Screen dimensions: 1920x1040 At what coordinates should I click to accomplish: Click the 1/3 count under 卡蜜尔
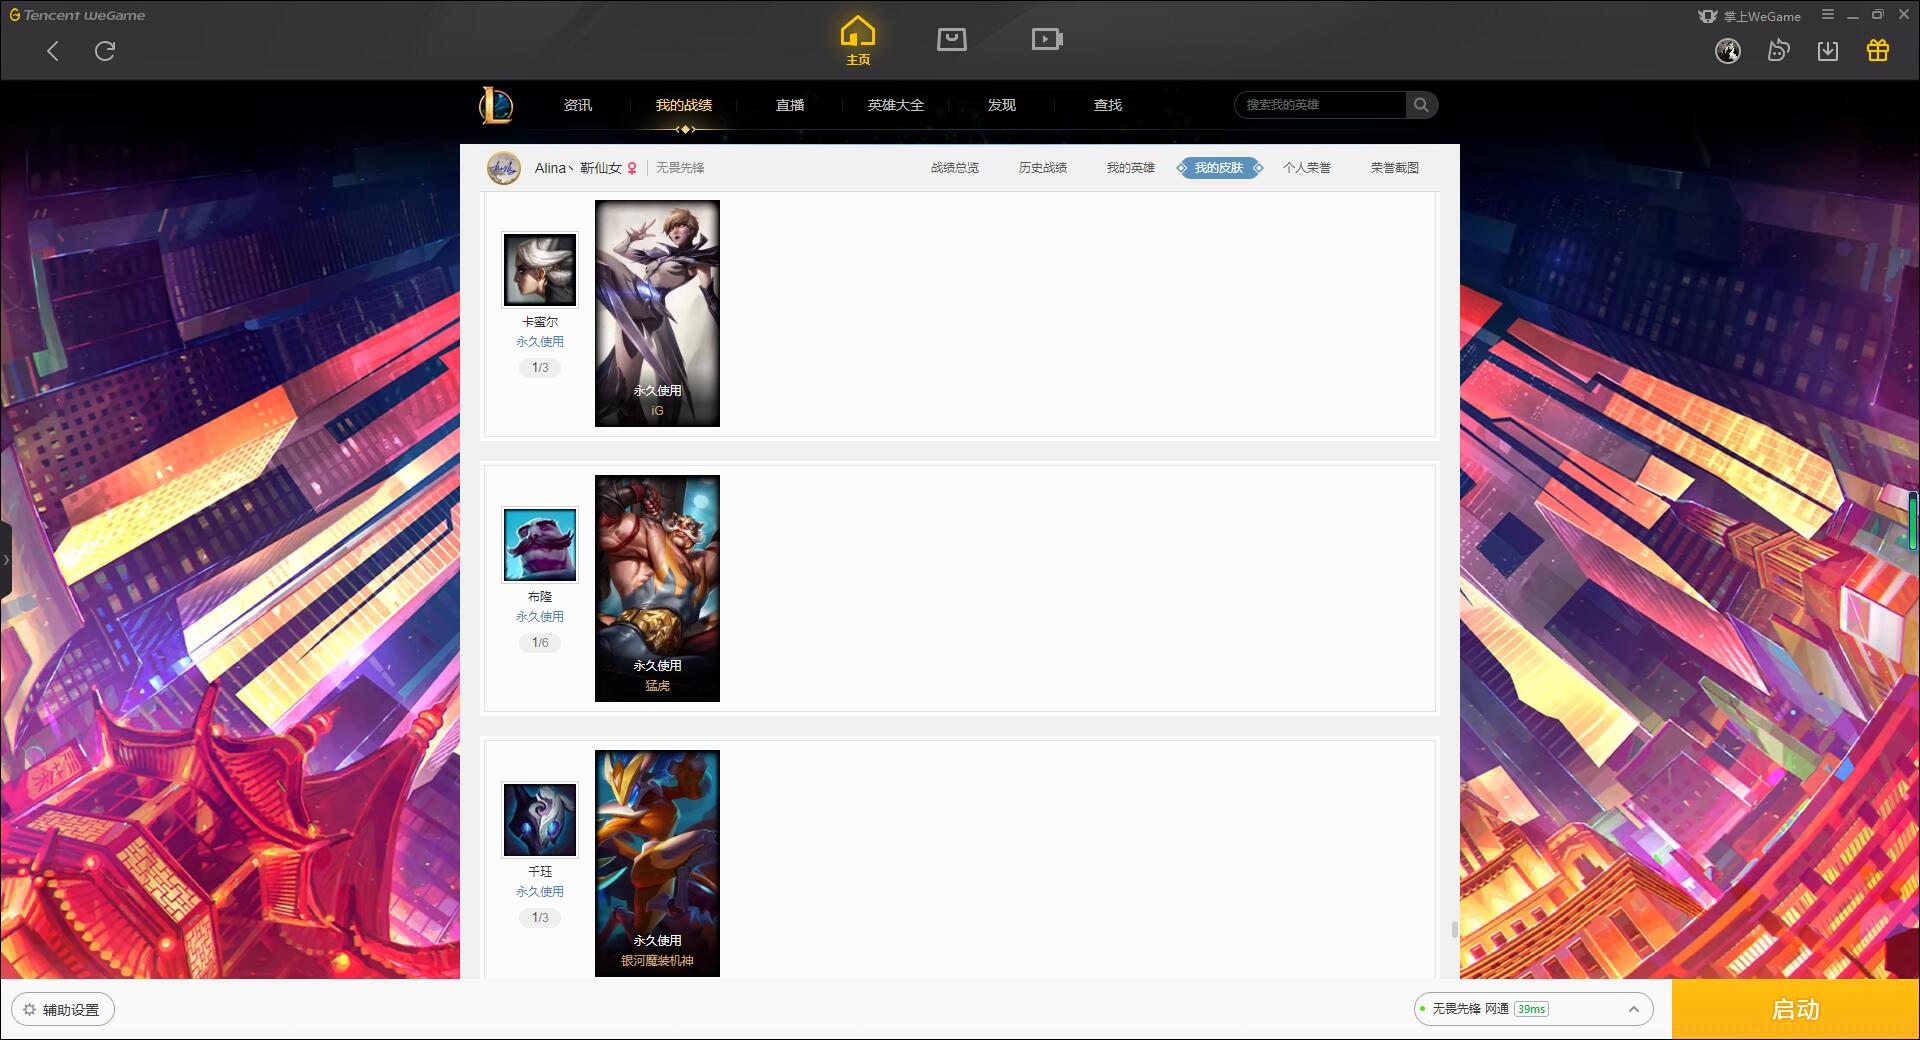540,368
